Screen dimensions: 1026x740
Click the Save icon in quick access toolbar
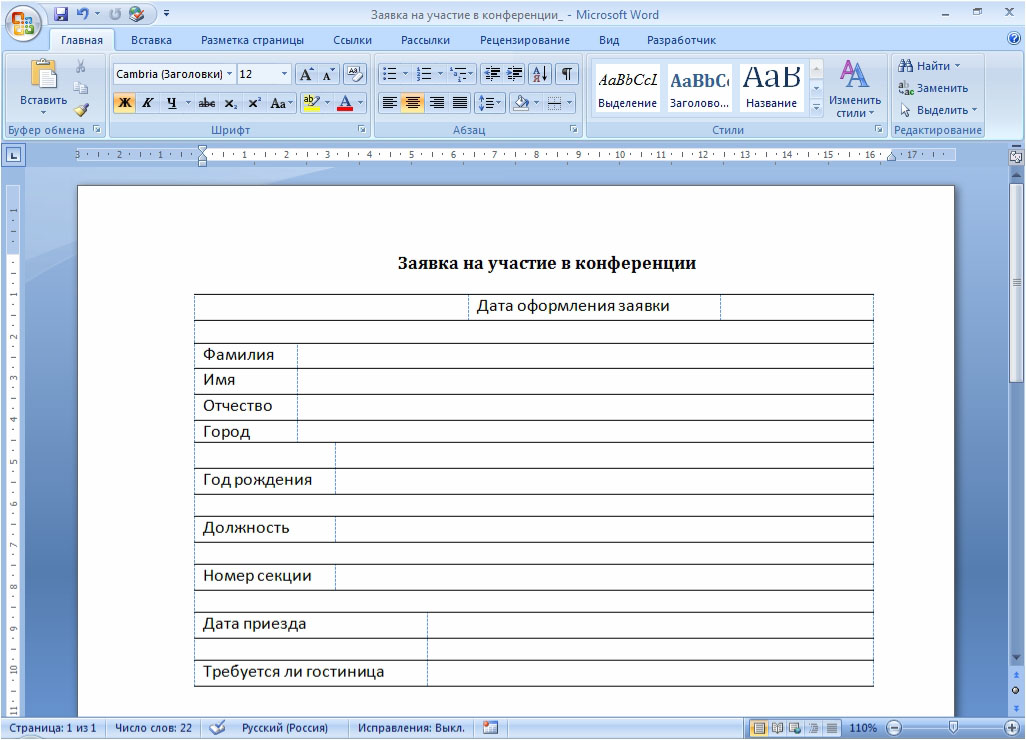click(x=61, y=14)
